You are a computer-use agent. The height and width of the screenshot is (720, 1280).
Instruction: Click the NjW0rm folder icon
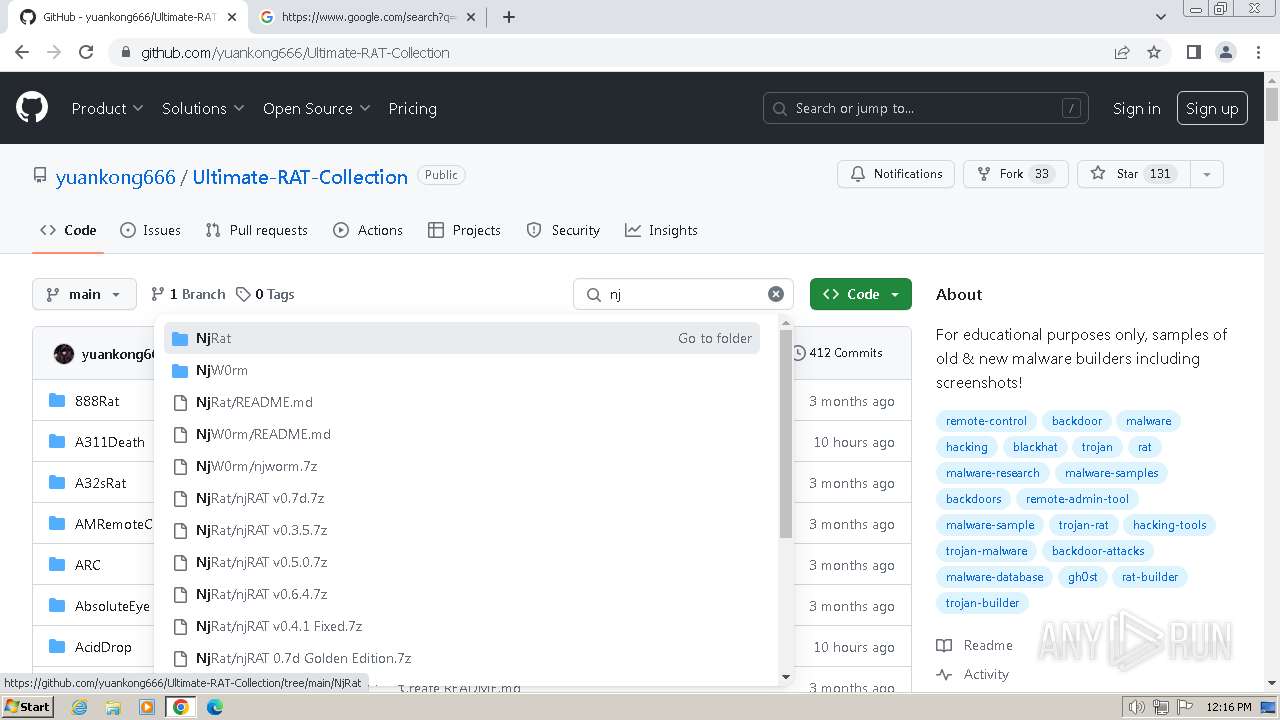pos(180,370)
